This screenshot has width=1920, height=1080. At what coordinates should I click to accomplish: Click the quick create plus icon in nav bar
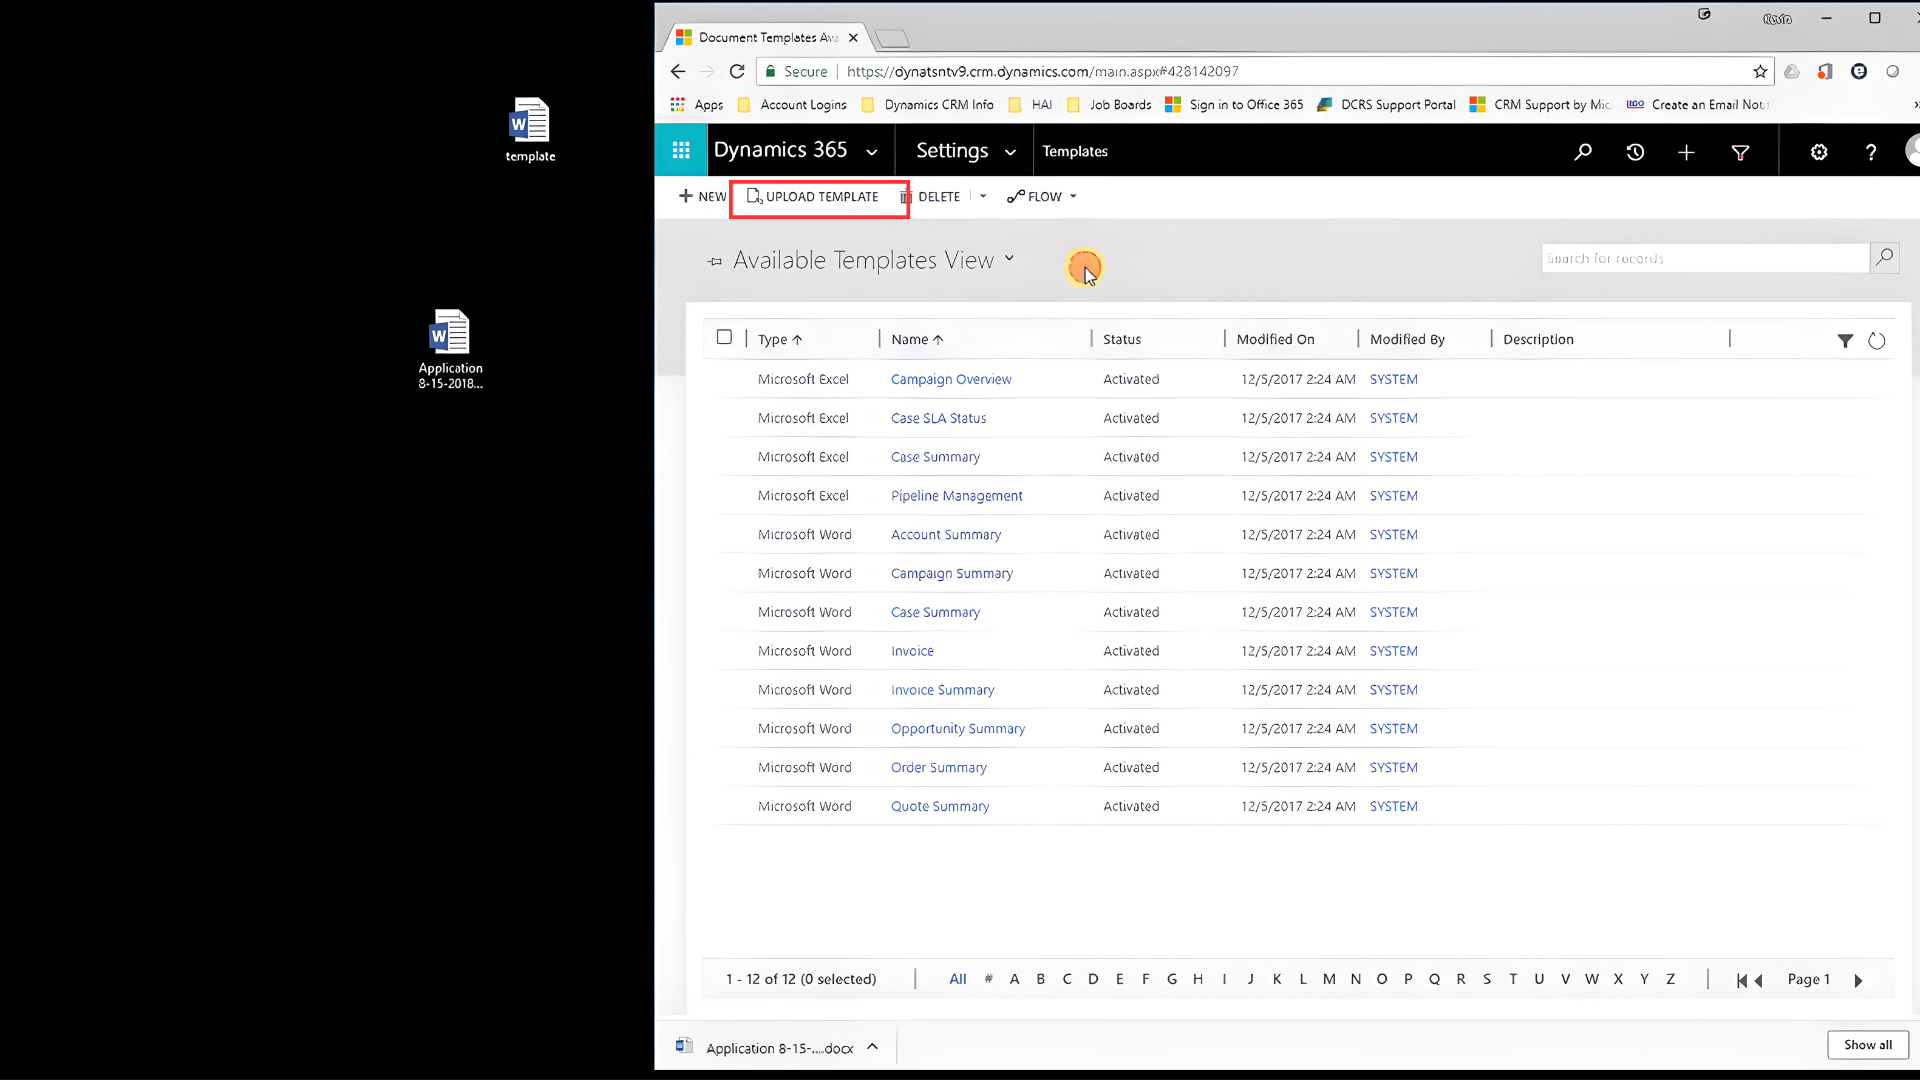click(x=1686, y=152)
